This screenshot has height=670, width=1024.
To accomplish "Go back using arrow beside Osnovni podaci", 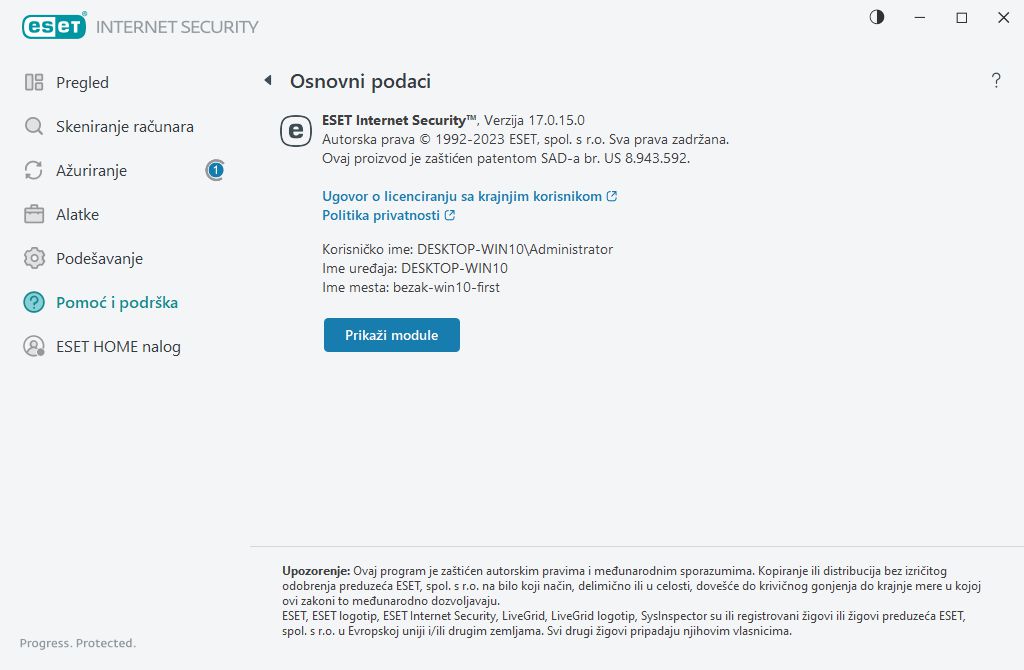I will coord(268,81).
